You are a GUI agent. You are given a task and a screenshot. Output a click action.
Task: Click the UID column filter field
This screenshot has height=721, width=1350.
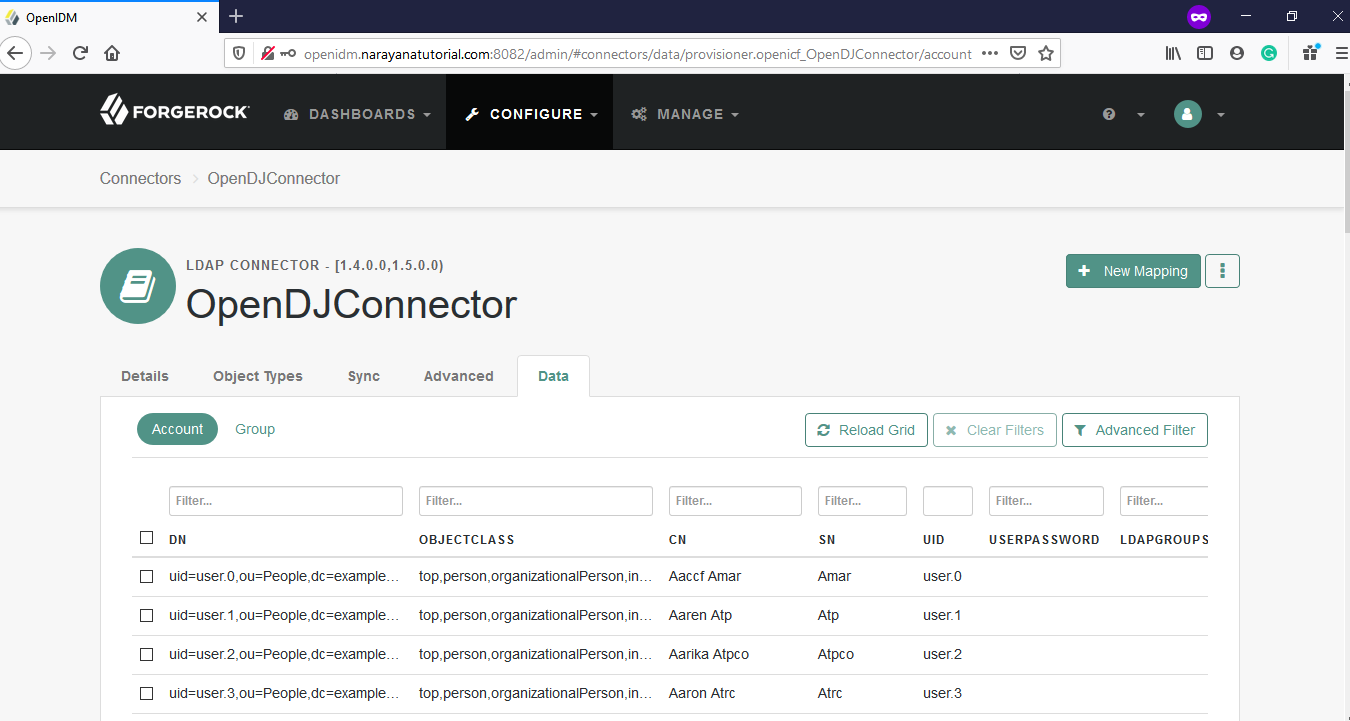pyautogui.click(x=948, y=501)
